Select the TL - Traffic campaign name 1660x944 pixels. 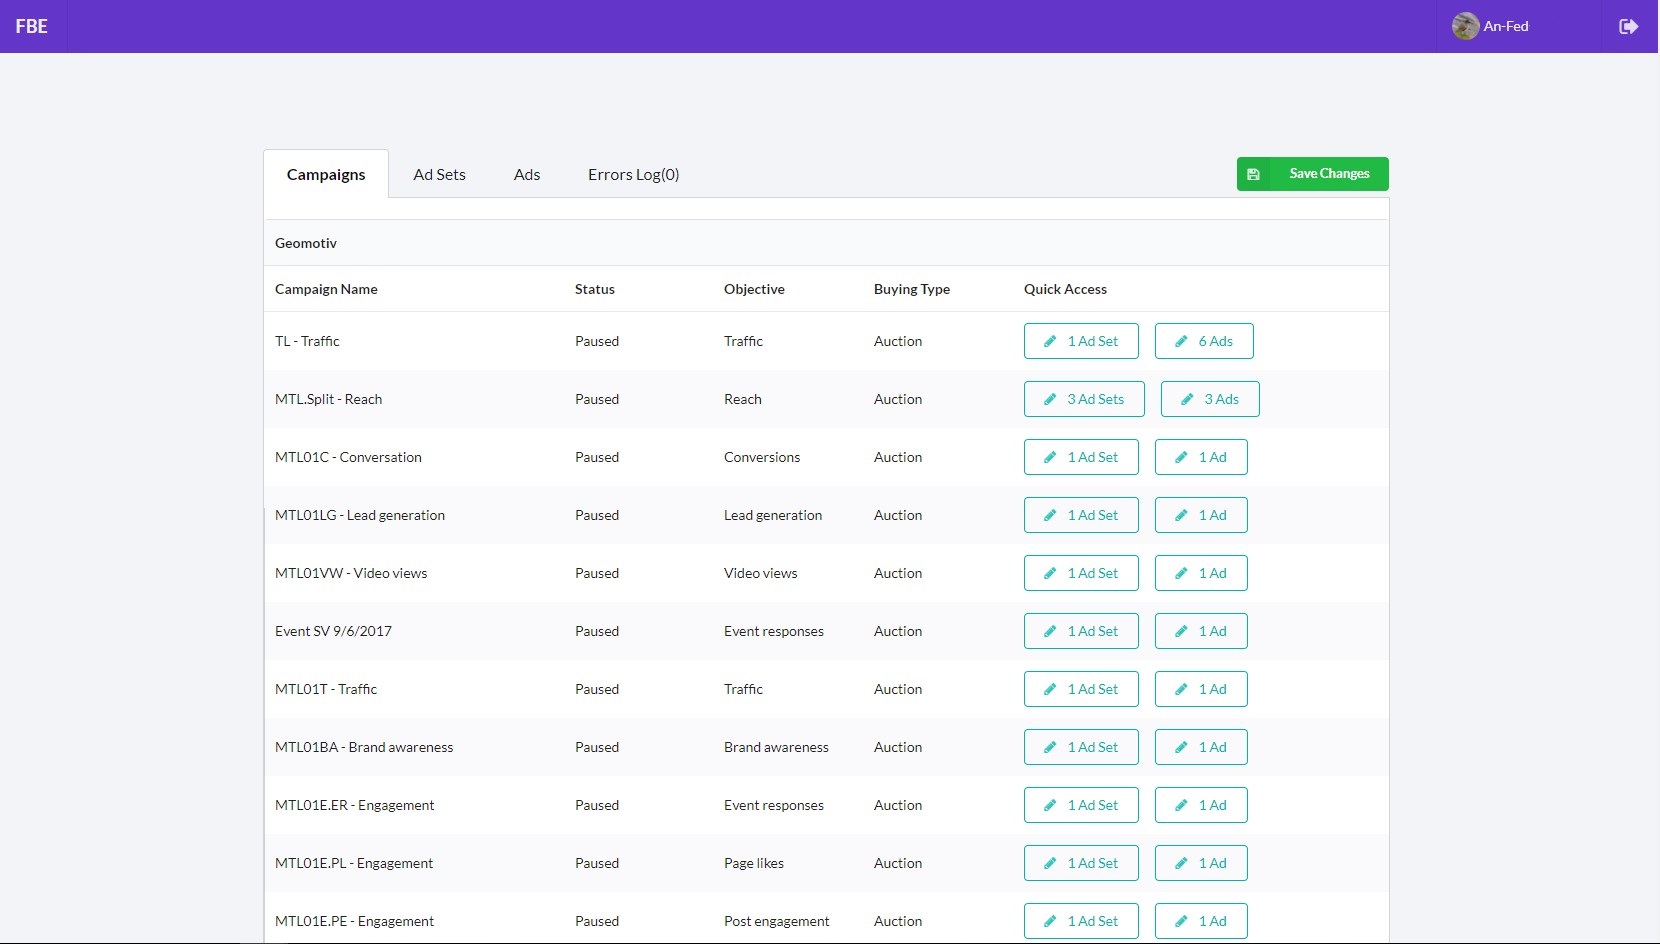click(307, 341)
